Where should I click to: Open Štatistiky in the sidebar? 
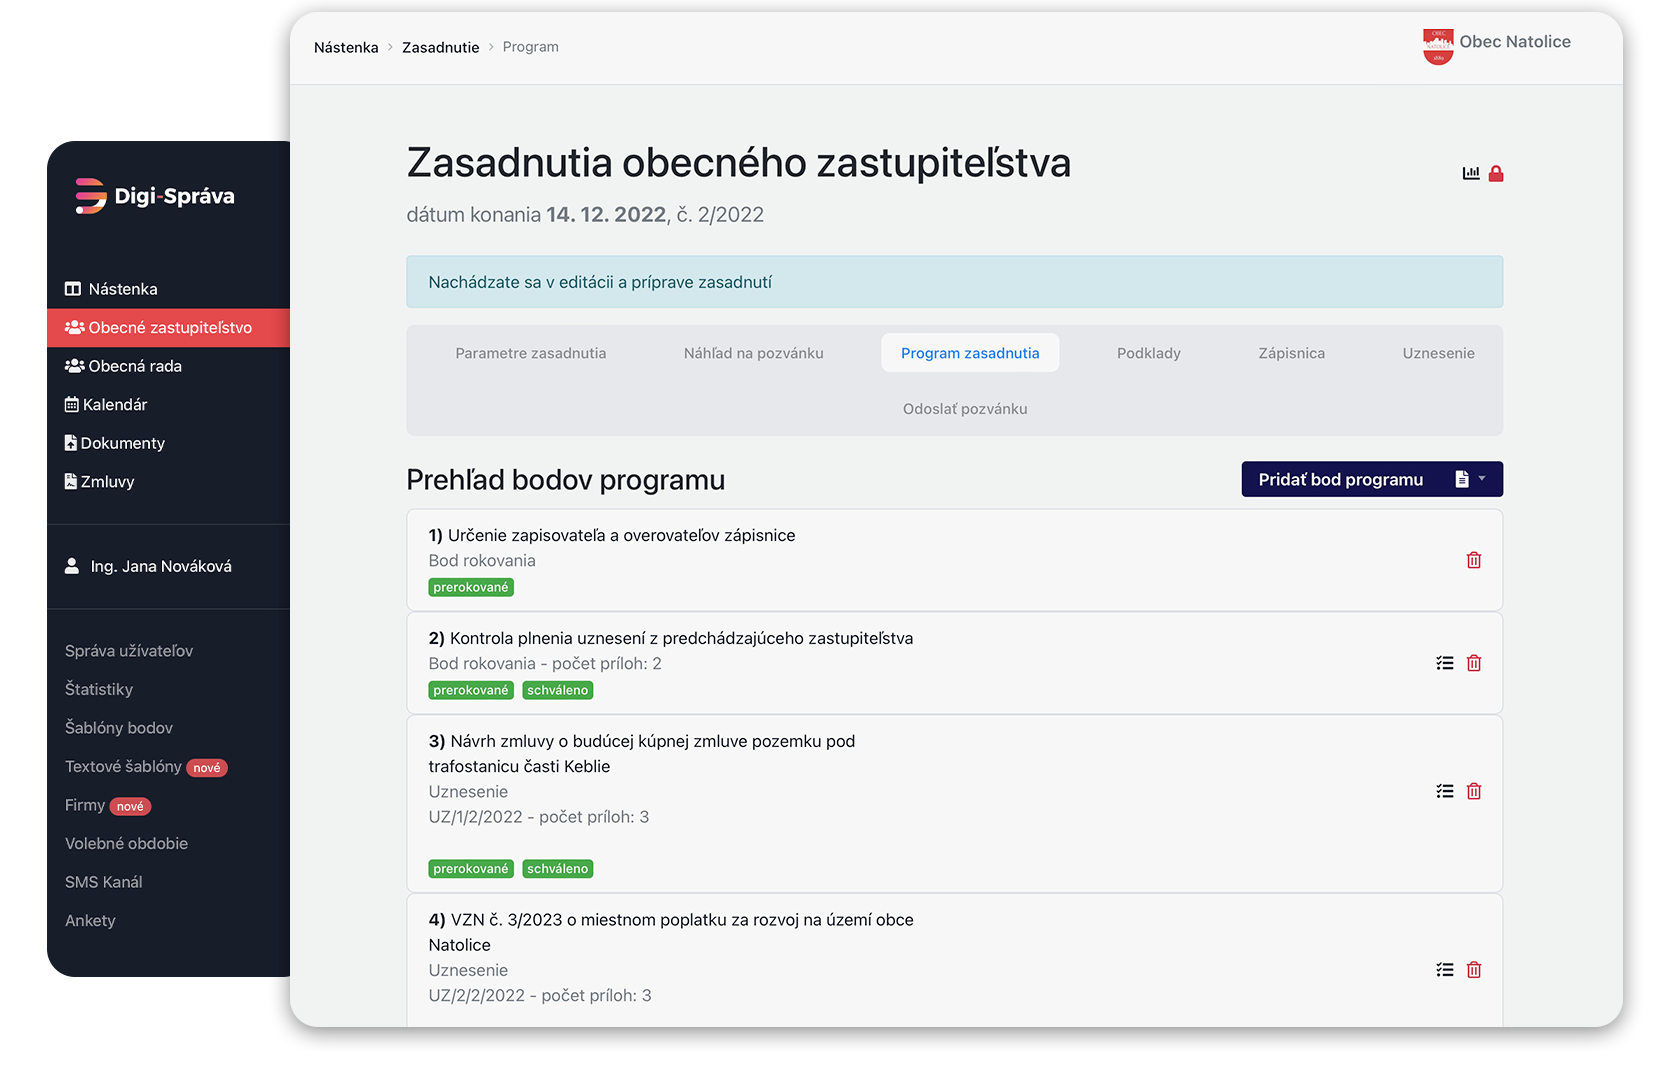click(x=99, y=689)
